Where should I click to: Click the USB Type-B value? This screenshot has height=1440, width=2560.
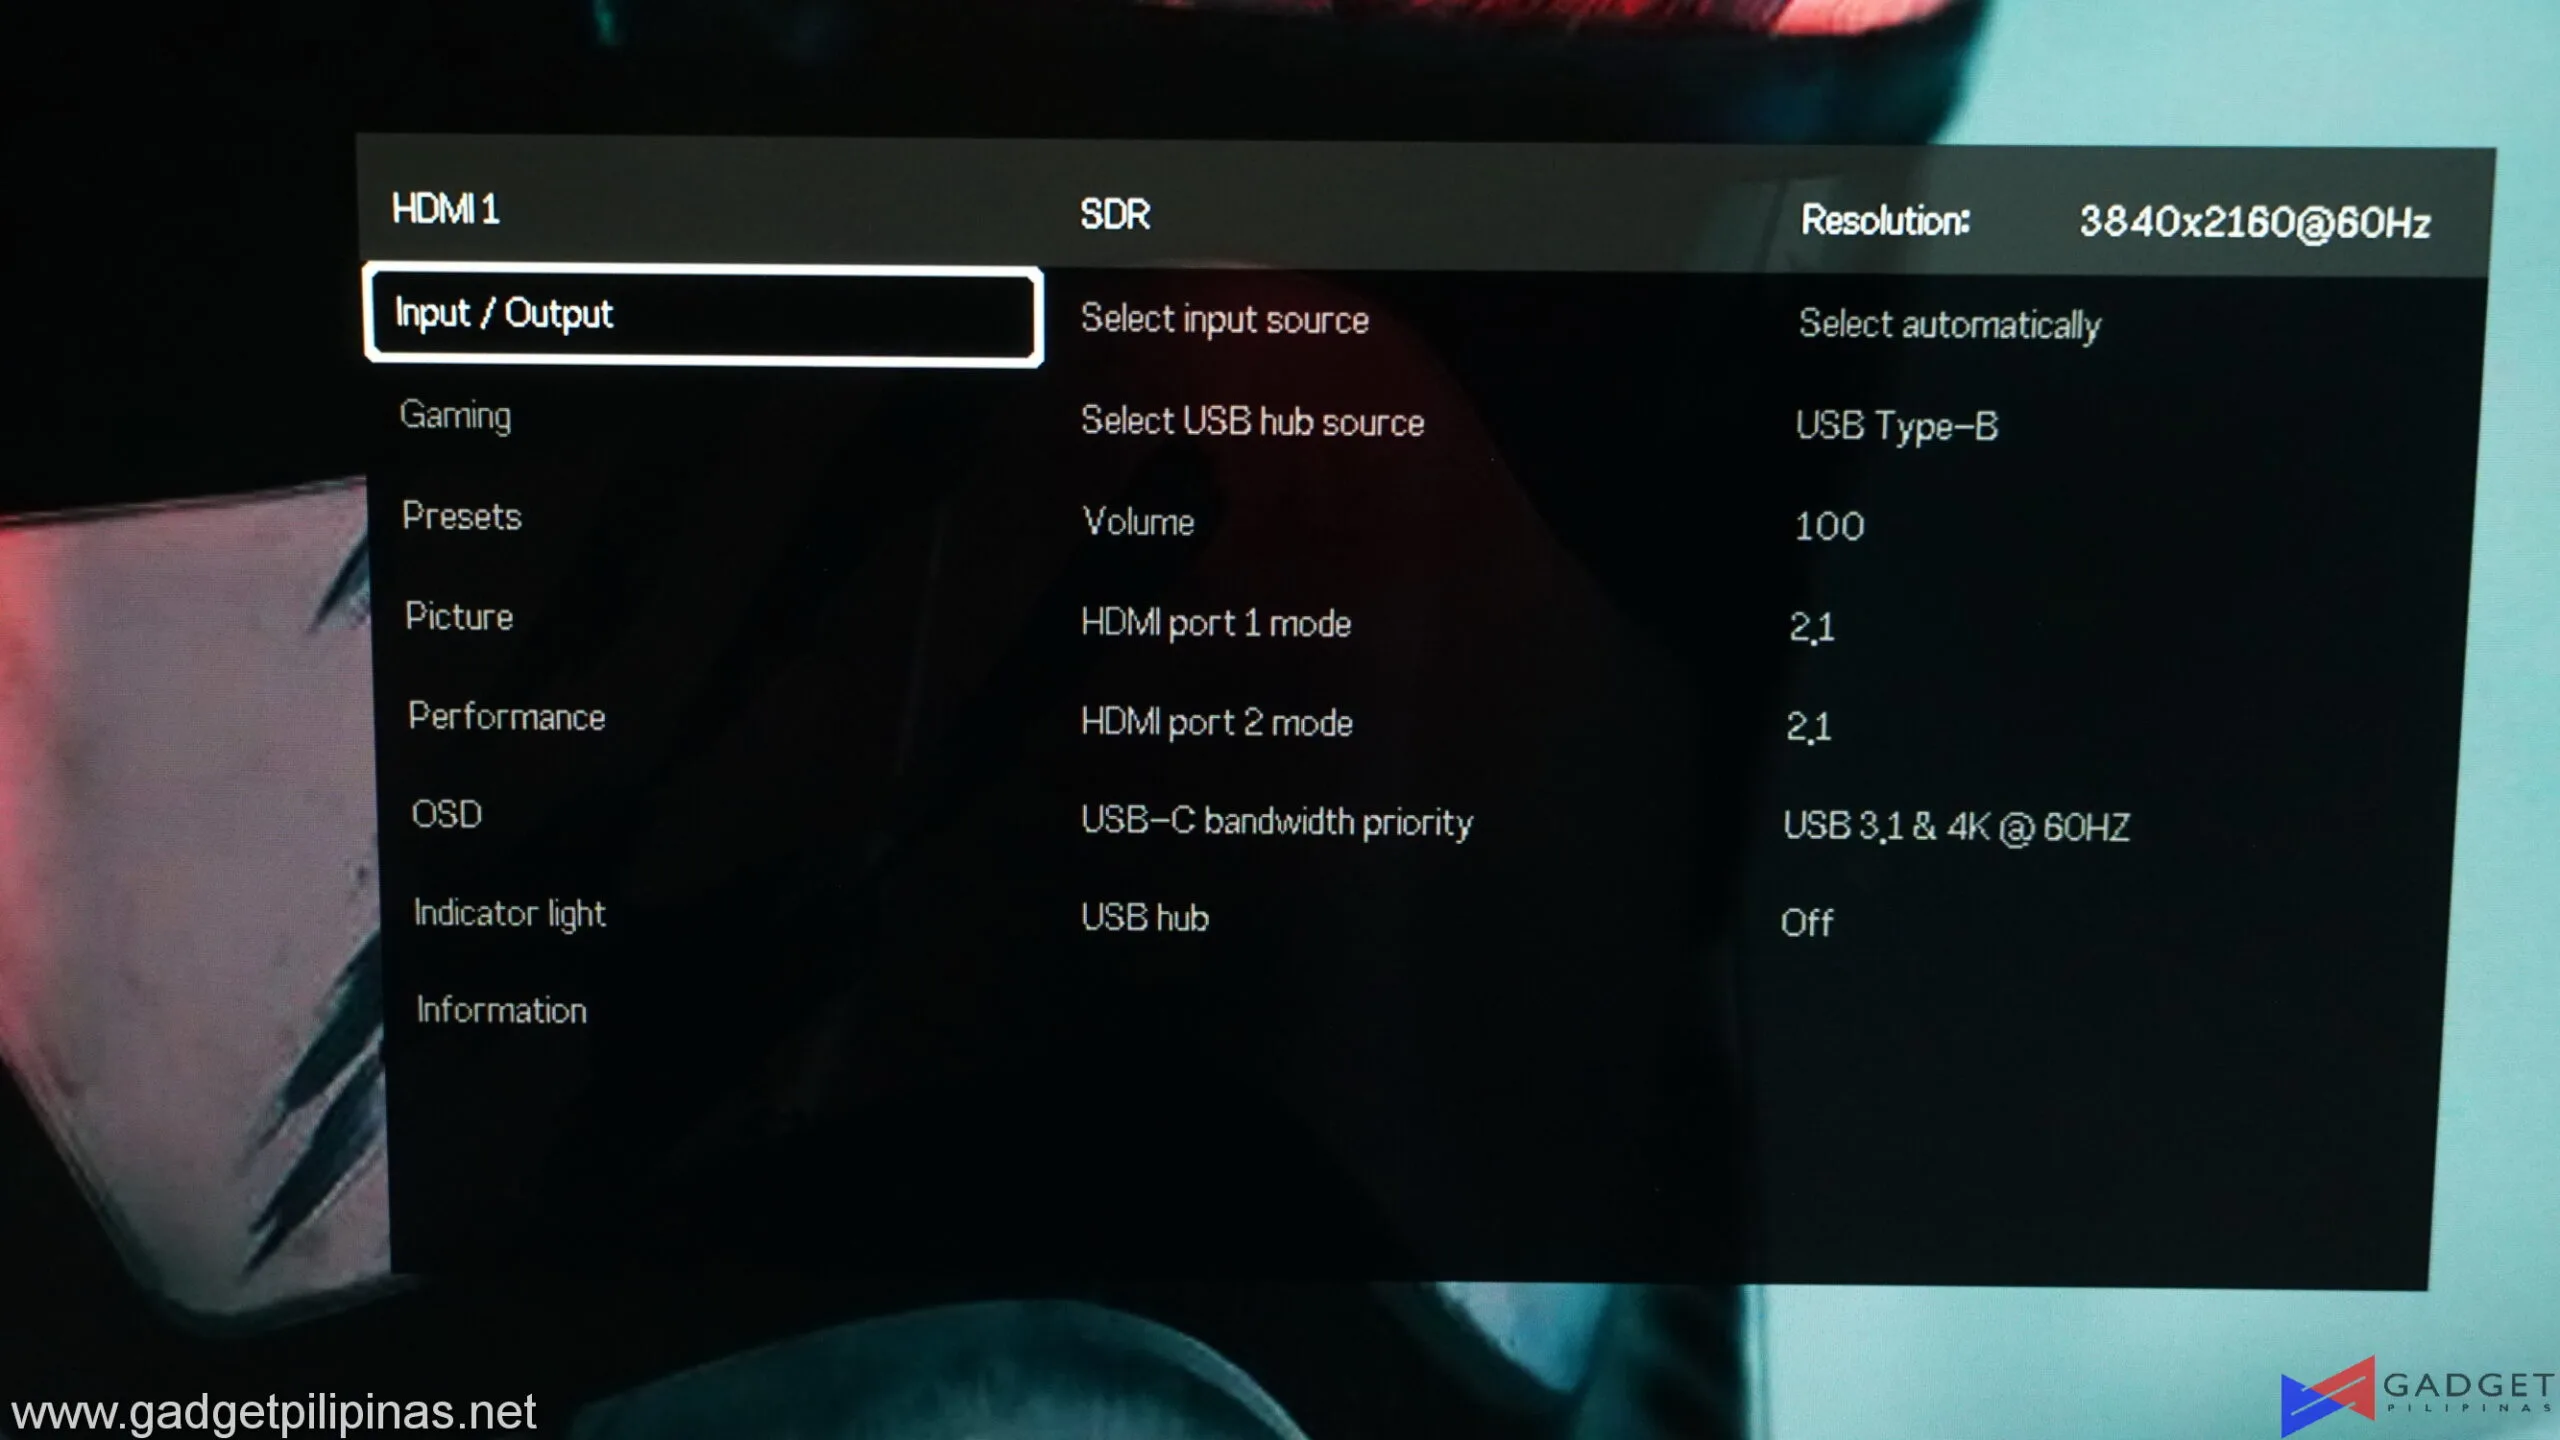pyautogui.click(x=1896, y=426)
